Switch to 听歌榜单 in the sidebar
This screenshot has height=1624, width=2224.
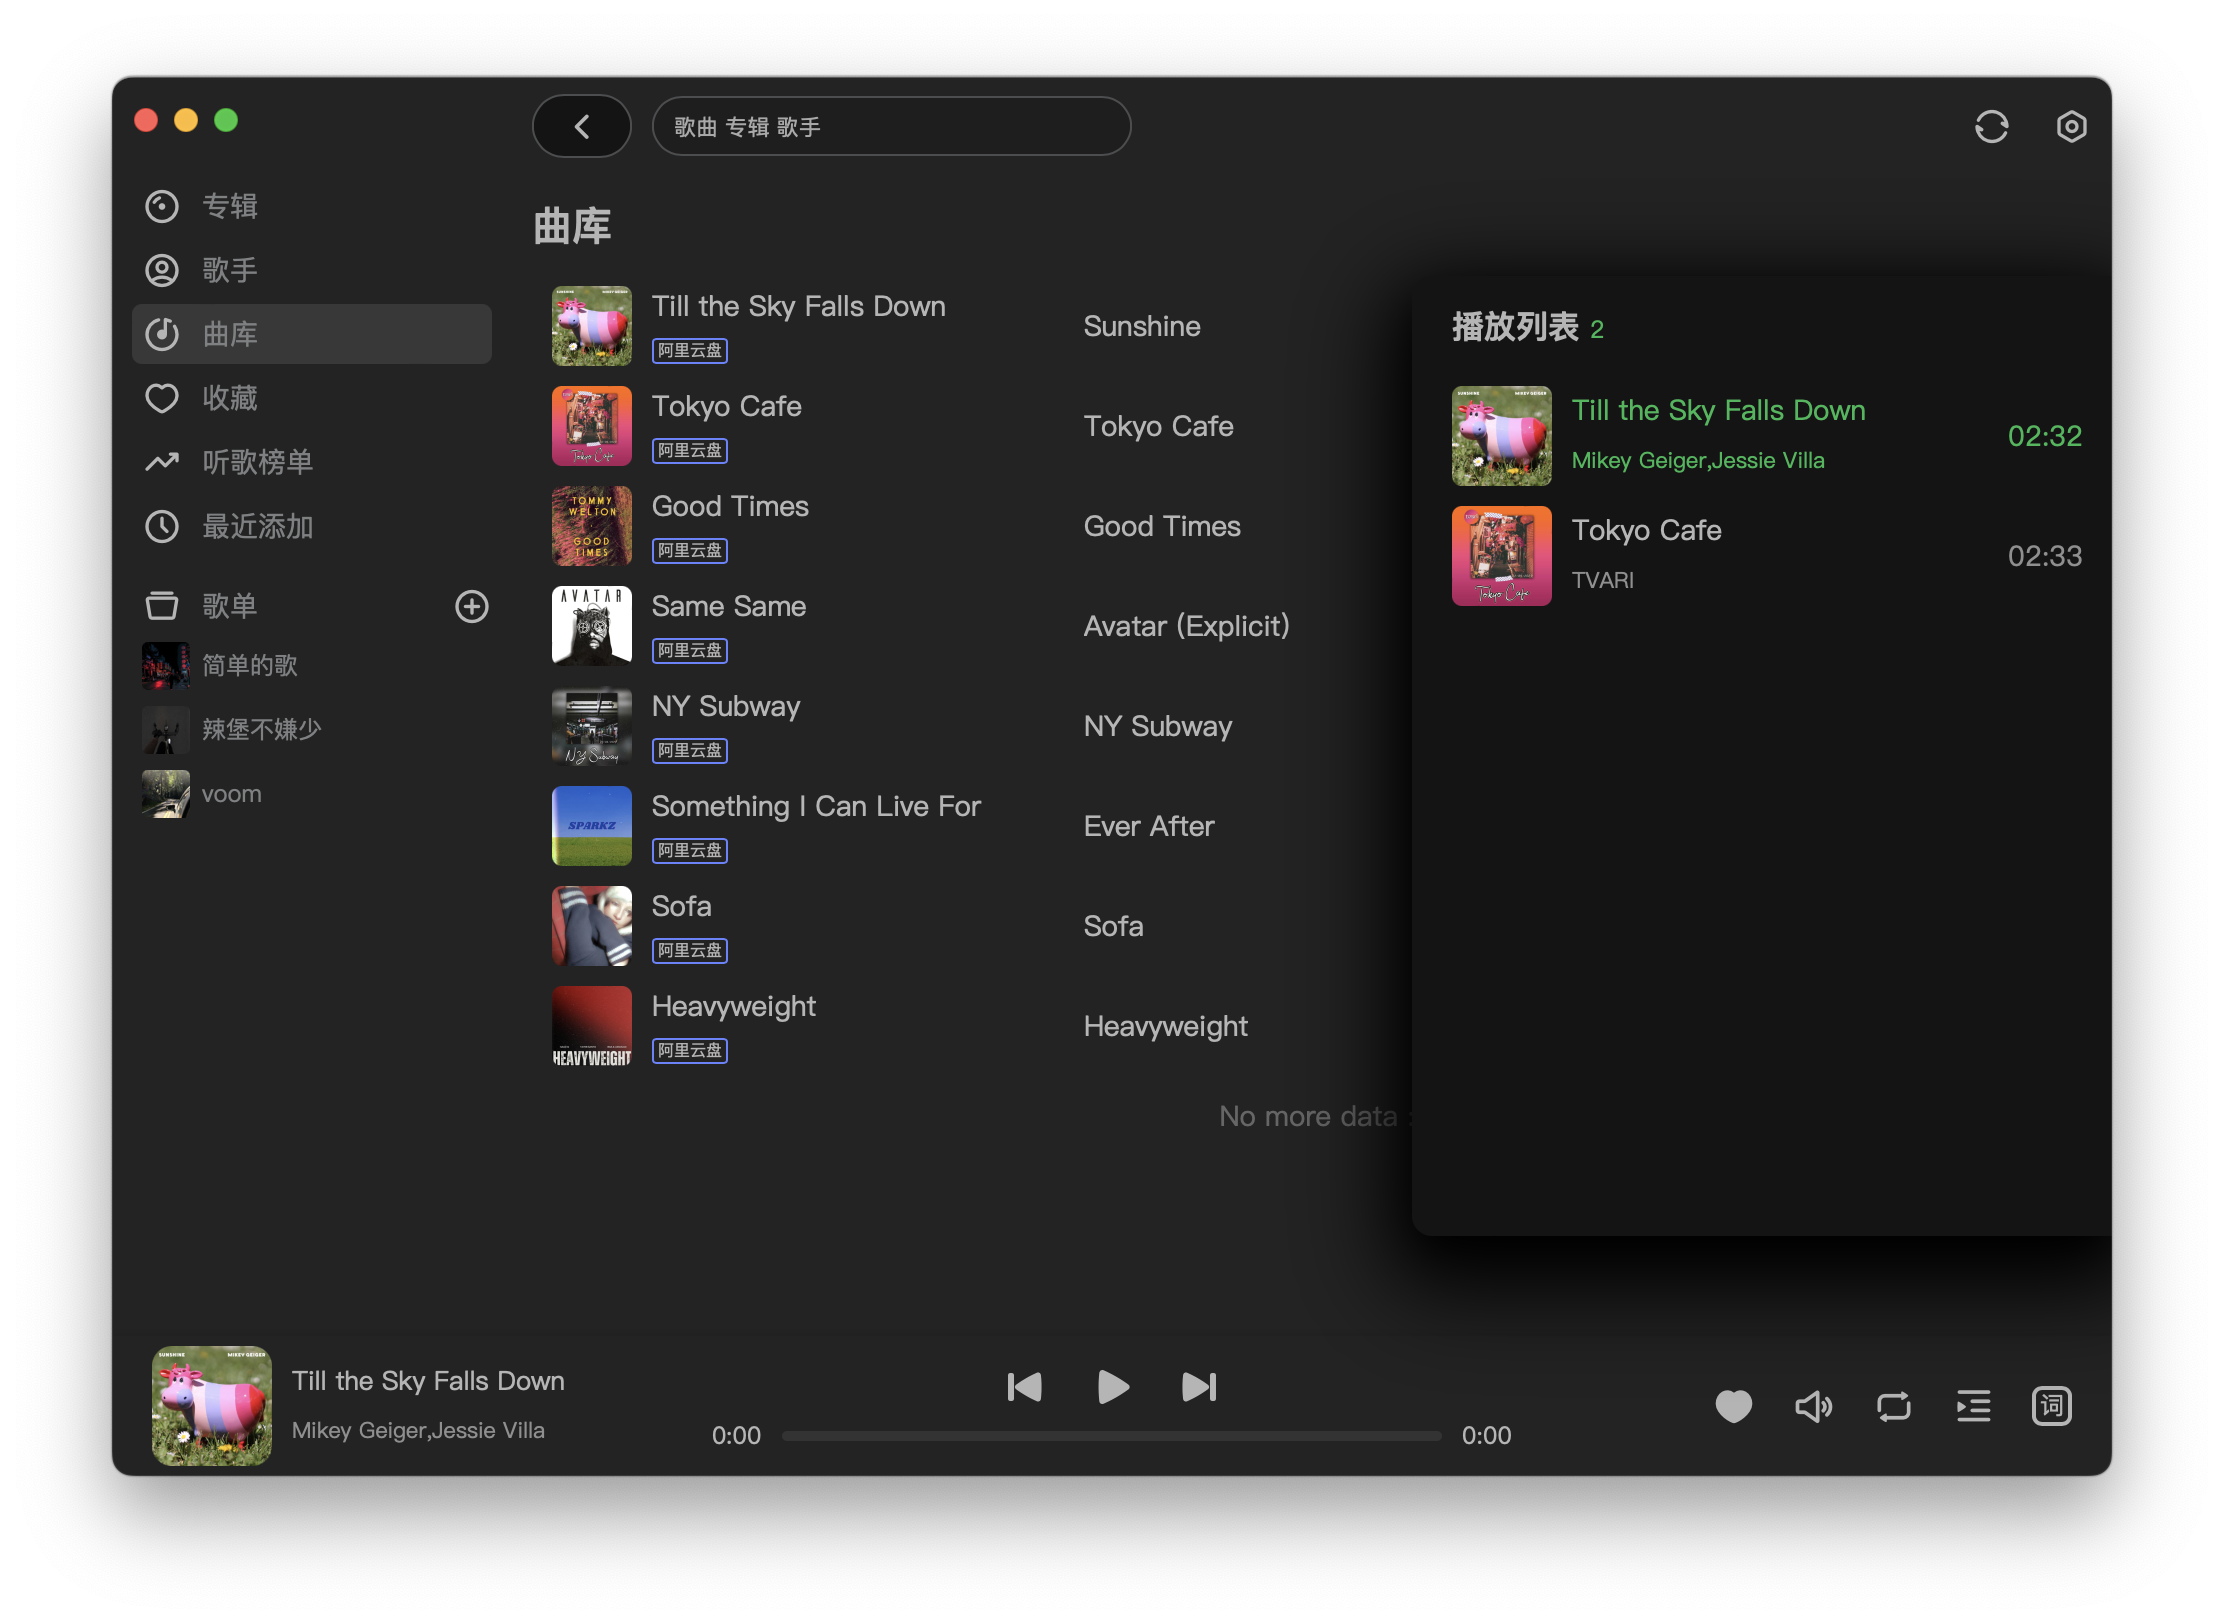coord(257,462)
